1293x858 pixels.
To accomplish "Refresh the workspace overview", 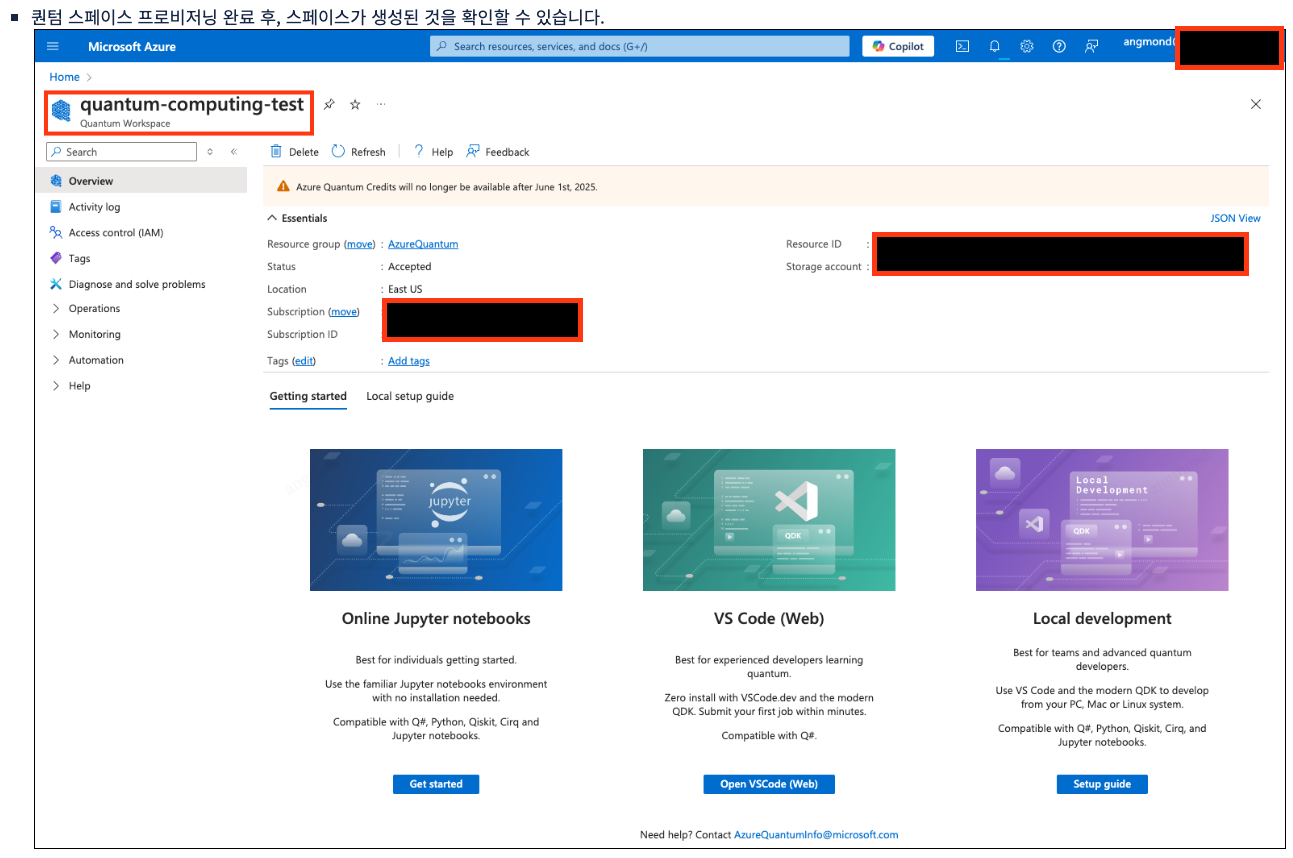I will pos(358,152).
